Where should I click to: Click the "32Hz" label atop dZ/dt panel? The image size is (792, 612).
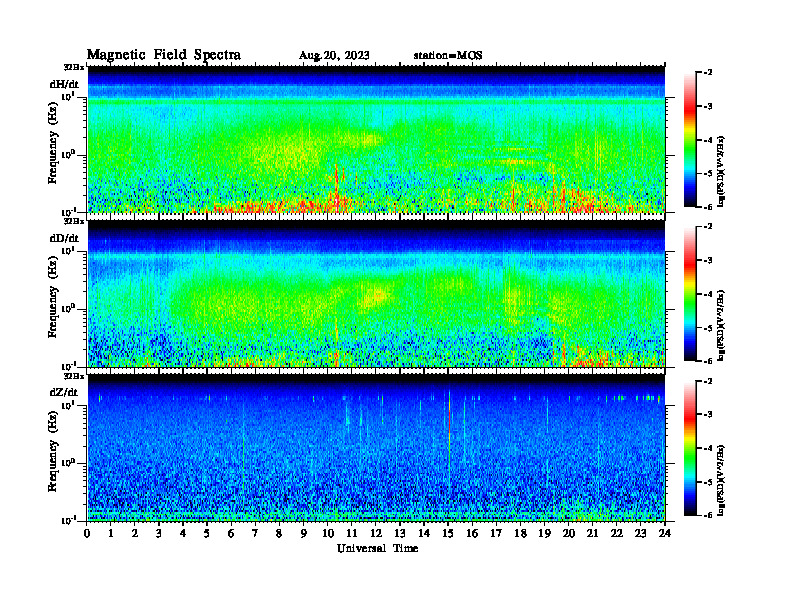click(74, 376)
